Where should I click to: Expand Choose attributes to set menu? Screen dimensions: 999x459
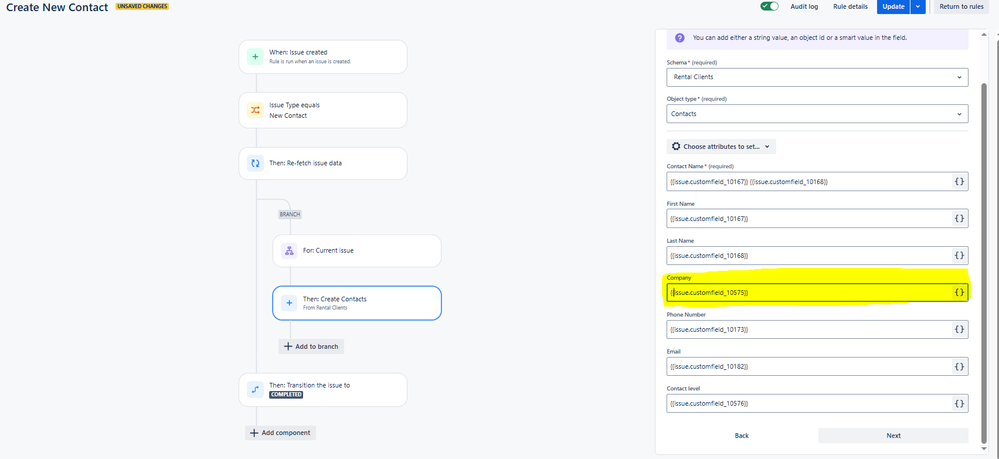point(721,147)
